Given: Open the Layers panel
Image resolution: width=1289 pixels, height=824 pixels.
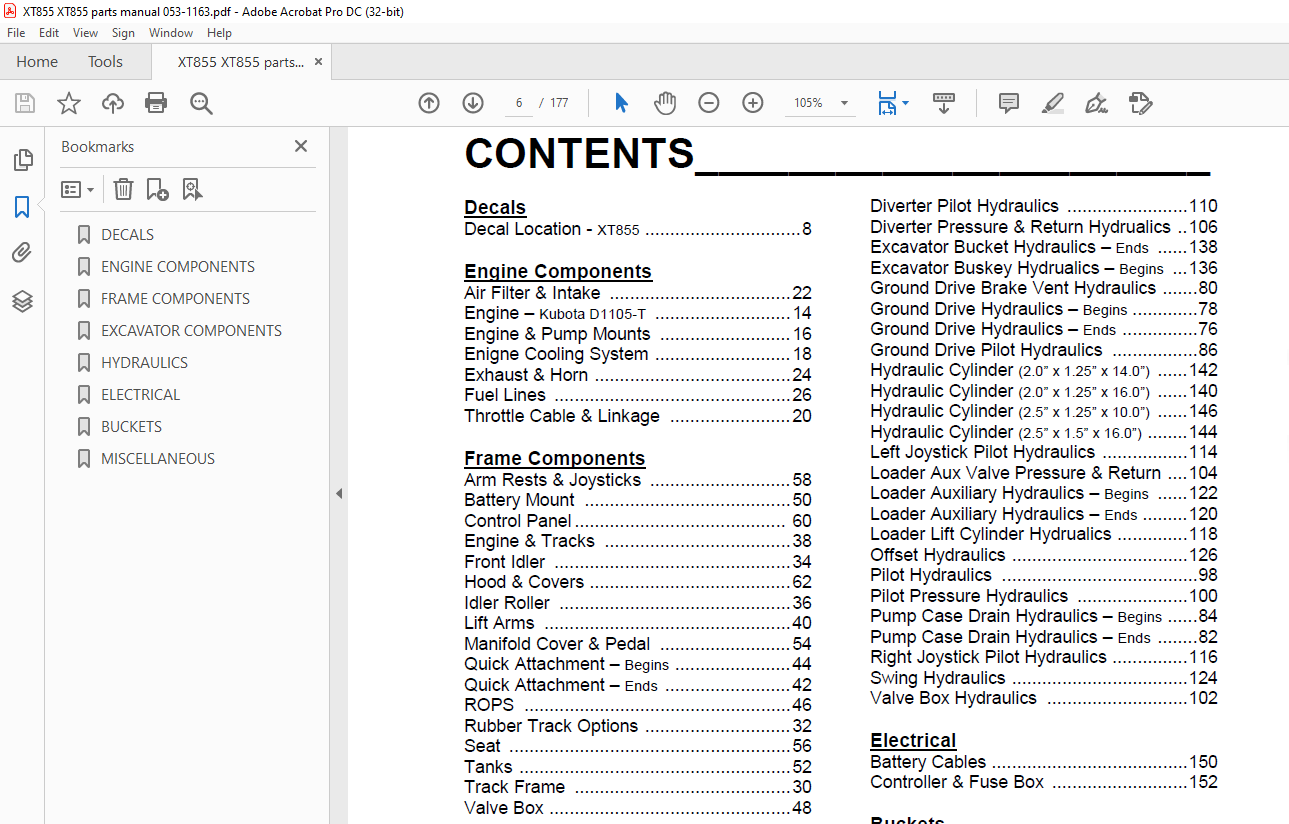Looking at the screenshot, I should (22, 301).
